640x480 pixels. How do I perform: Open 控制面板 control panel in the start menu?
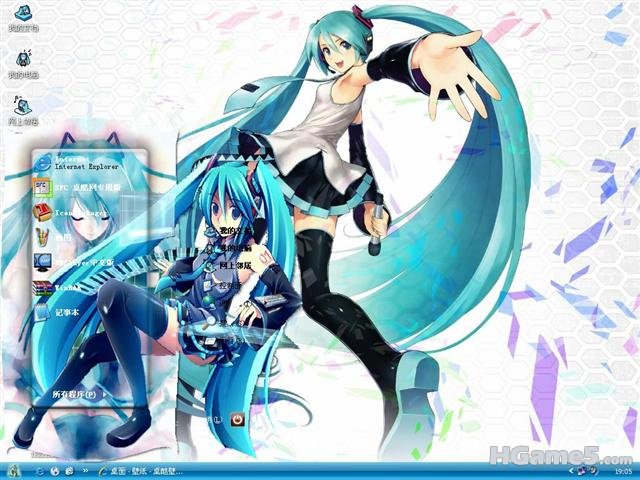coord(226,286)
